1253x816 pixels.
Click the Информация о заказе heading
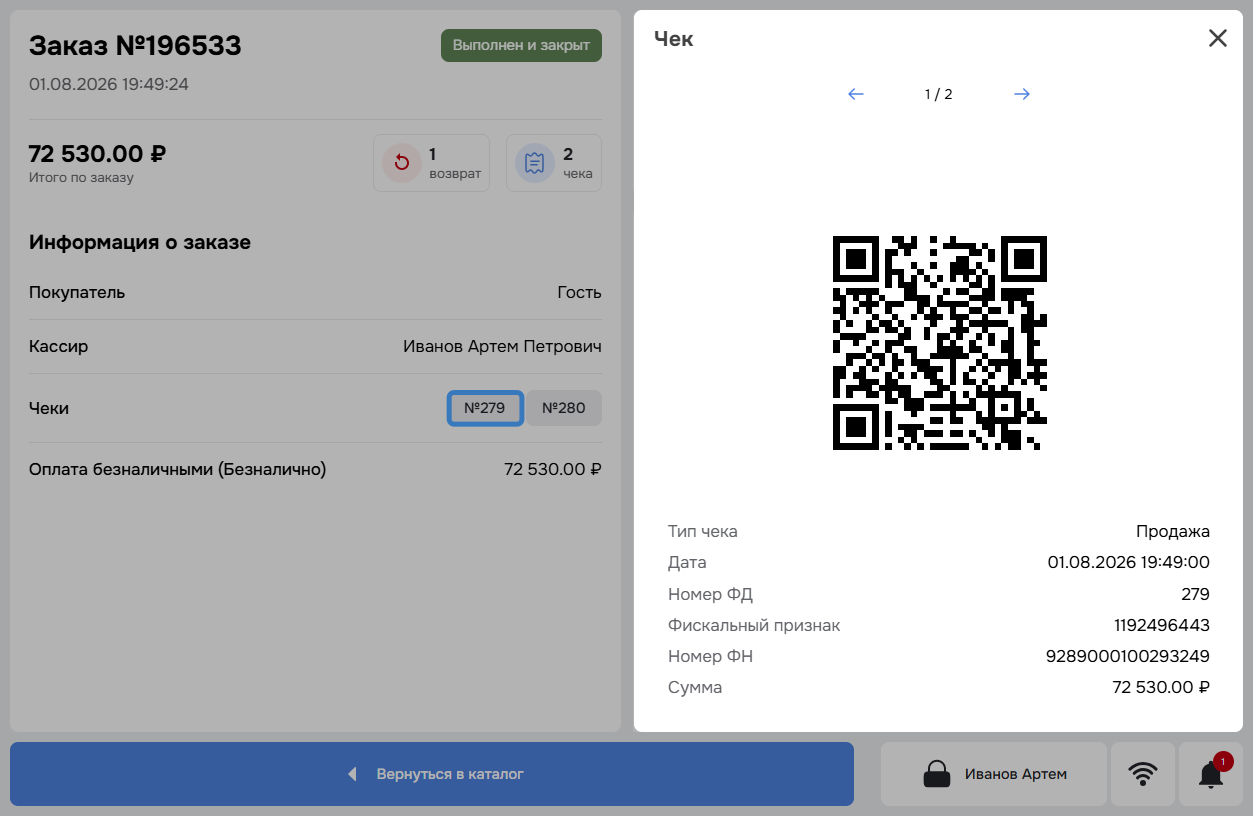pyautogui.click(x=140, y=242)
